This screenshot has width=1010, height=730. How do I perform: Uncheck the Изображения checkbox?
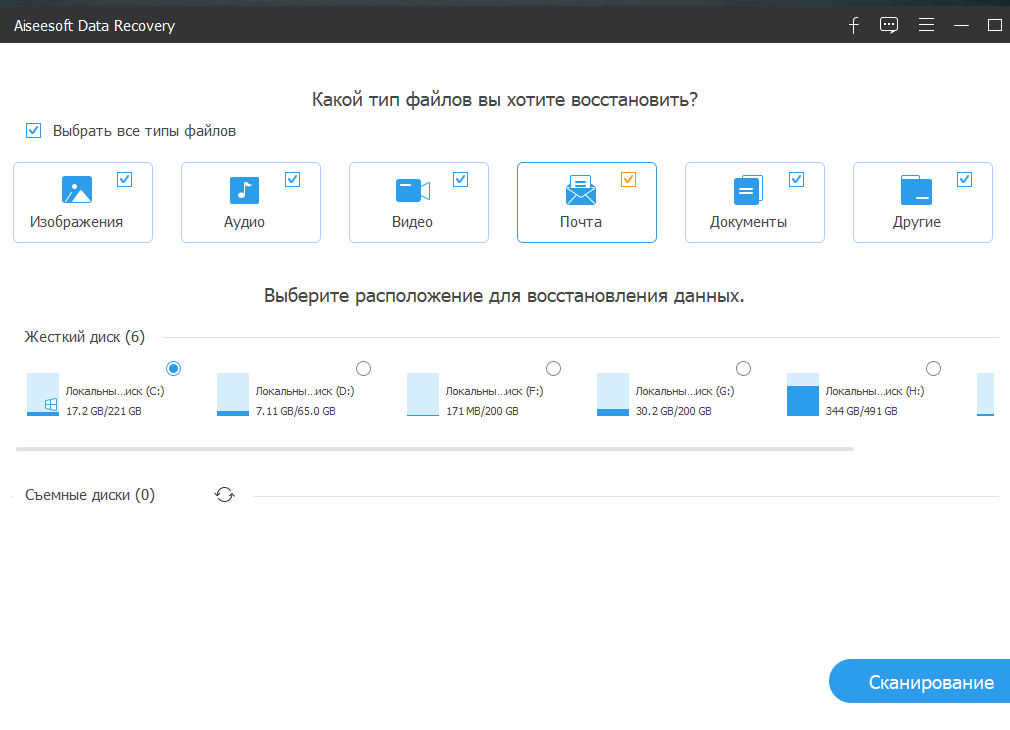tap(124, 180)
